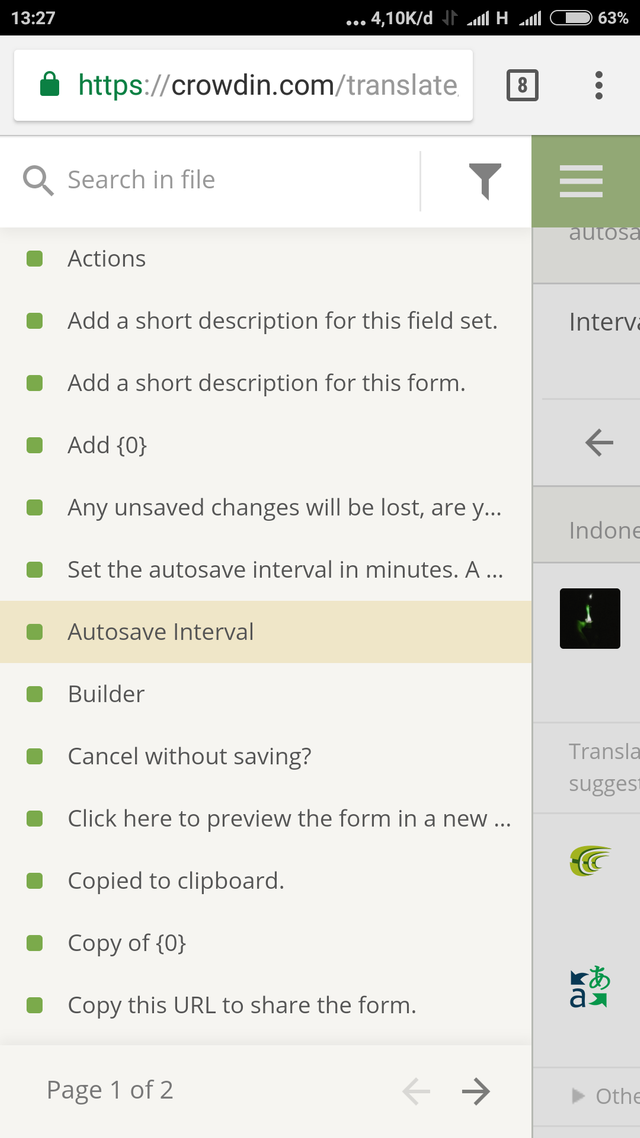Open the "Builder" string
The width and height of the screenshot is (640, 1138).
pyautogui.click(x=106, y=694)
